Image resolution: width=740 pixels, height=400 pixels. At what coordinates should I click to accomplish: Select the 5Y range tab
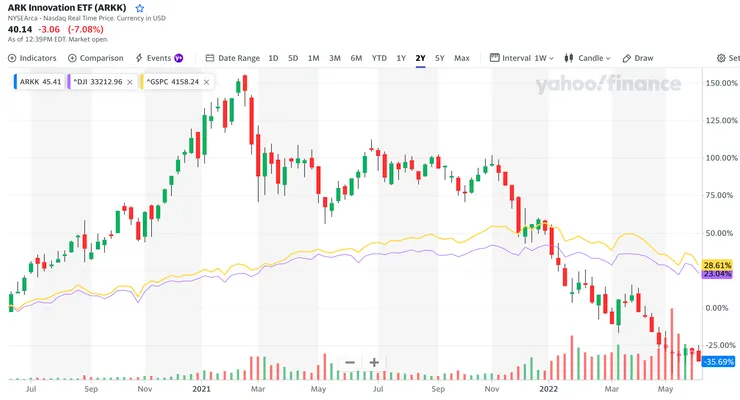[x=439, y=58]
